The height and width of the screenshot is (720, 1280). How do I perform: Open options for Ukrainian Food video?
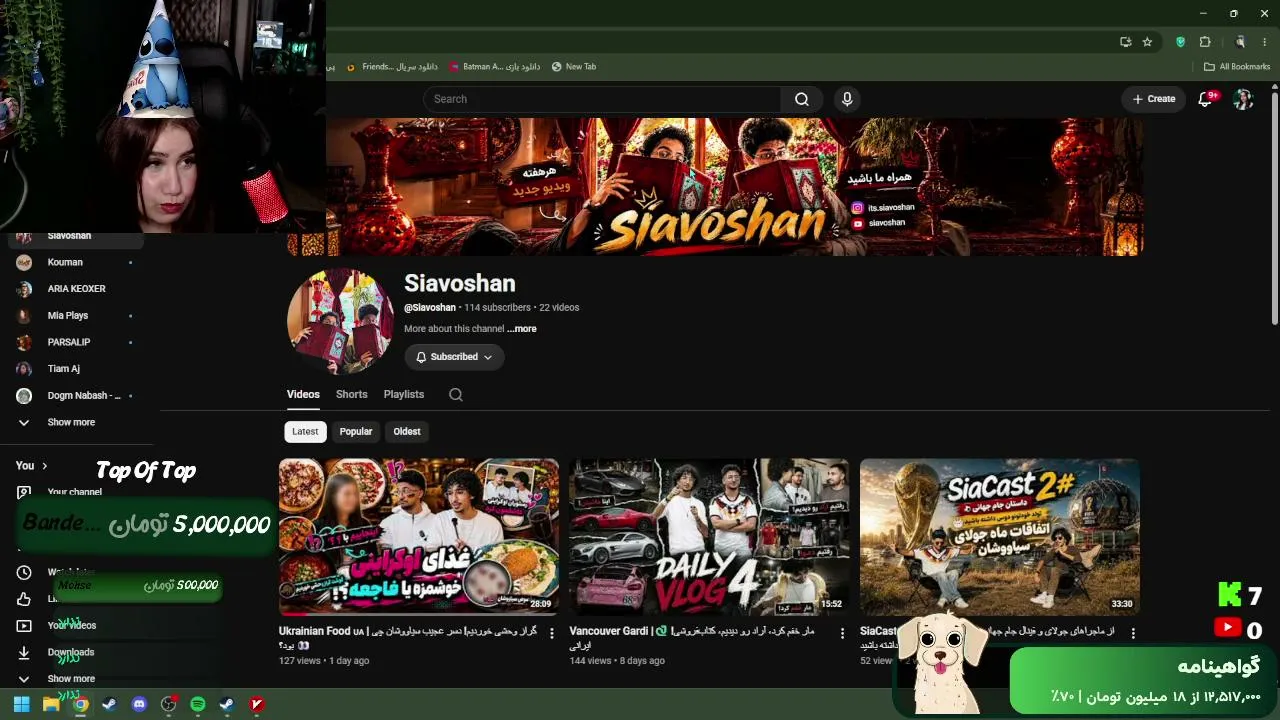coord(552,633)
